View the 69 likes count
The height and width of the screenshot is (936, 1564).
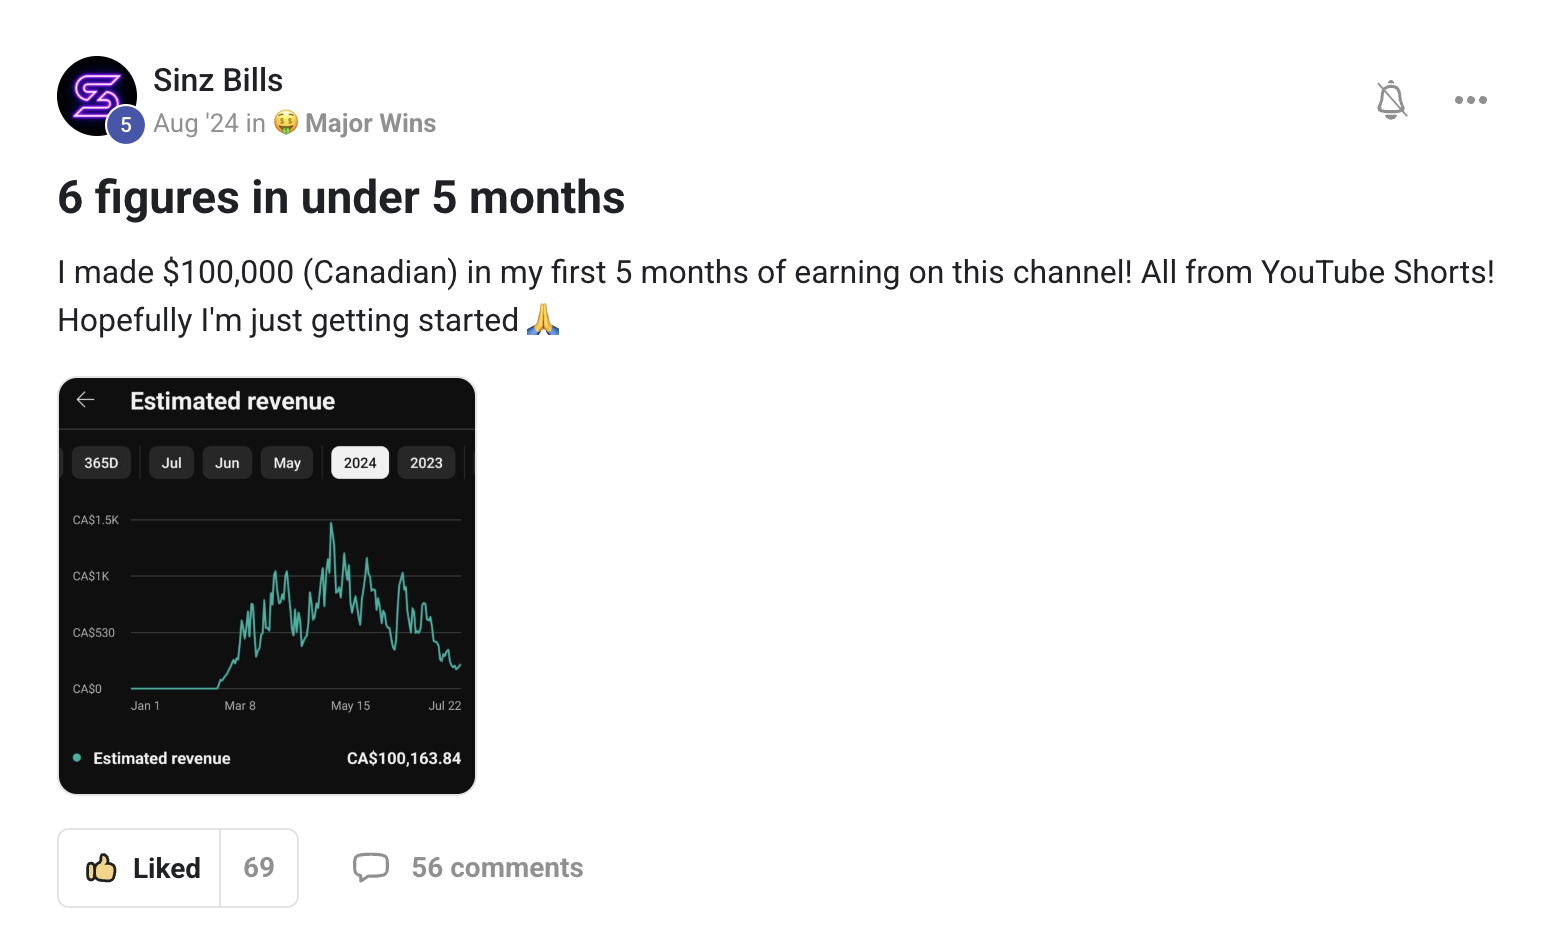tap(259, 868)
